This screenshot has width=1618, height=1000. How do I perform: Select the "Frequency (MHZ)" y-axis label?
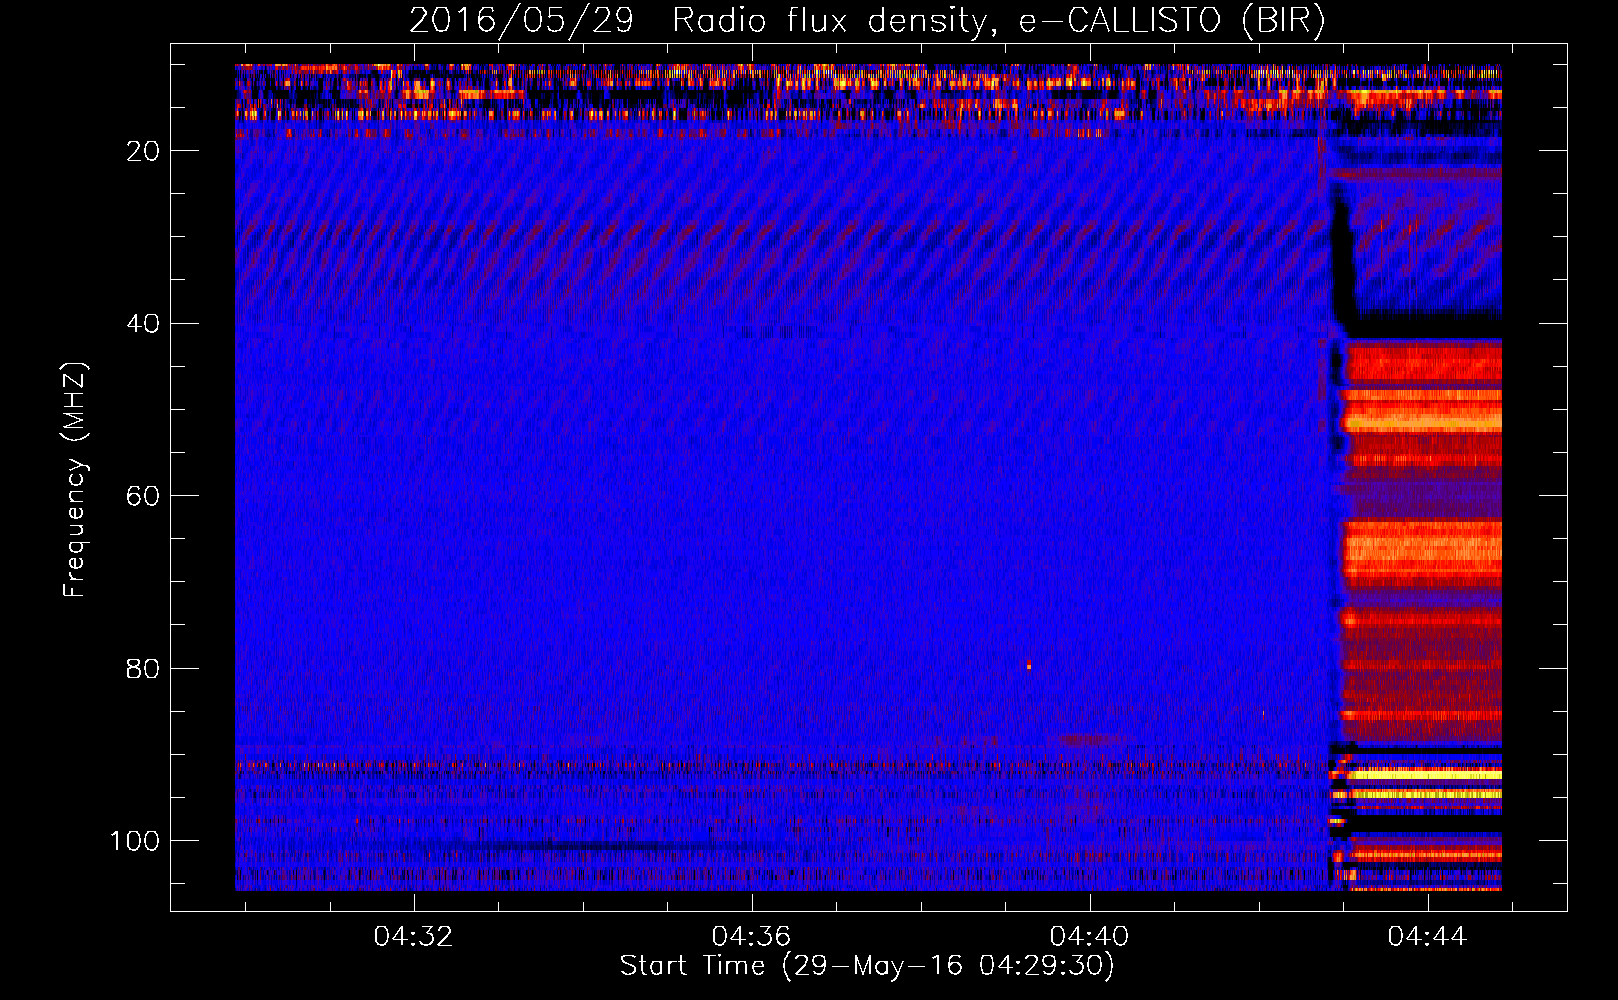75,479
